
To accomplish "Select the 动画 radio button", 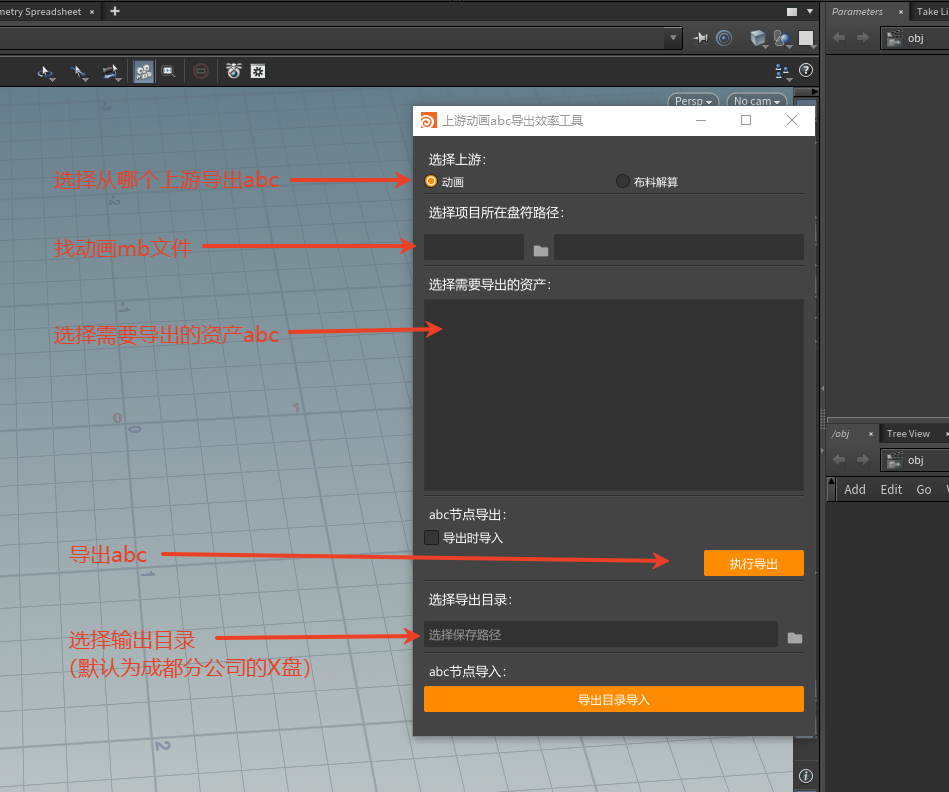I will point(431,181).
